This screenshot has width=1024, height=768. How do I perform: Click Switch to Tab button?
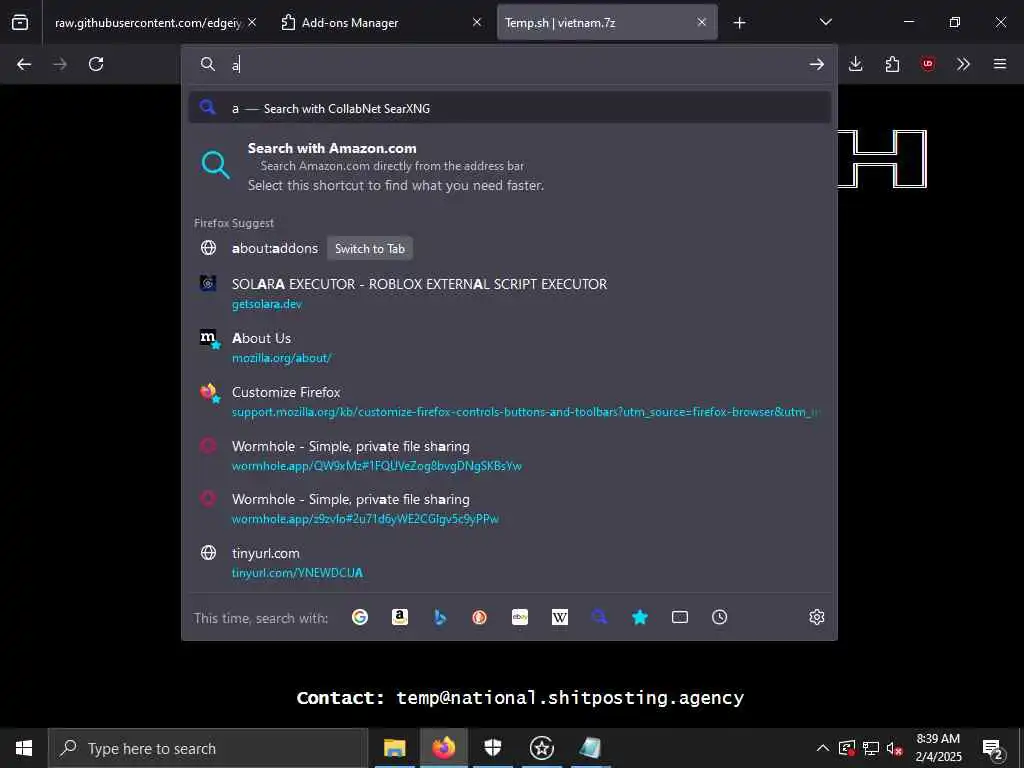[x=370, y=248]
